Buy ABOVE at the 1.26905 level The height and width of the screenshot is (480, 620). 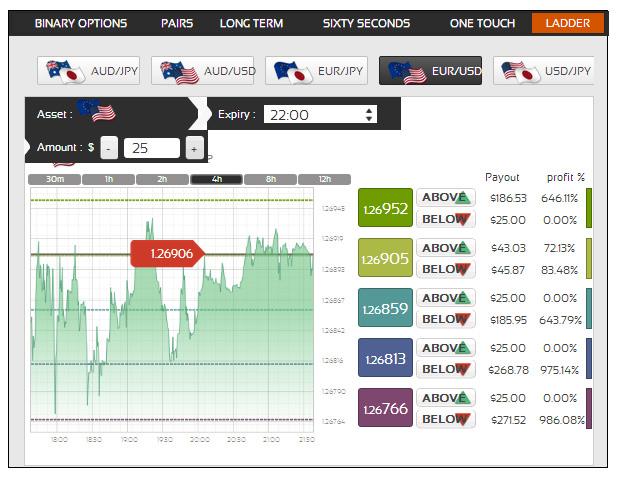[446, 248]
